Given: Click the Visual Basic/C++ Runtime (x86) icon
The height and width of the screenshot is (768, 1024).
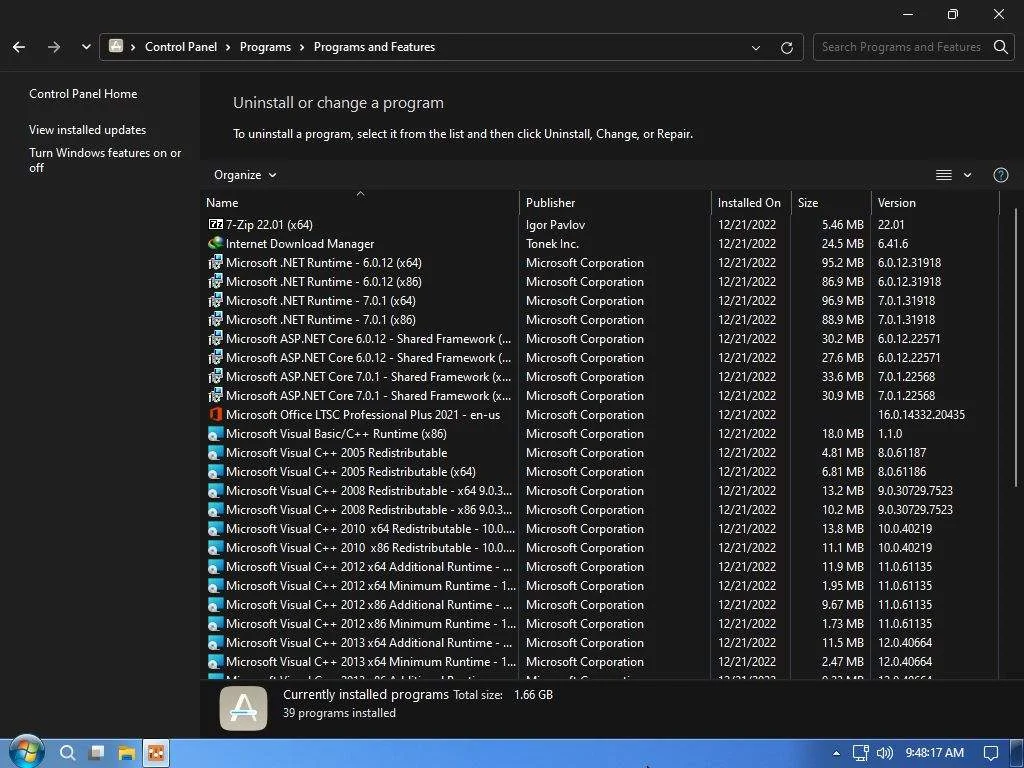Looking at the screenshot, I should (216, 433).
